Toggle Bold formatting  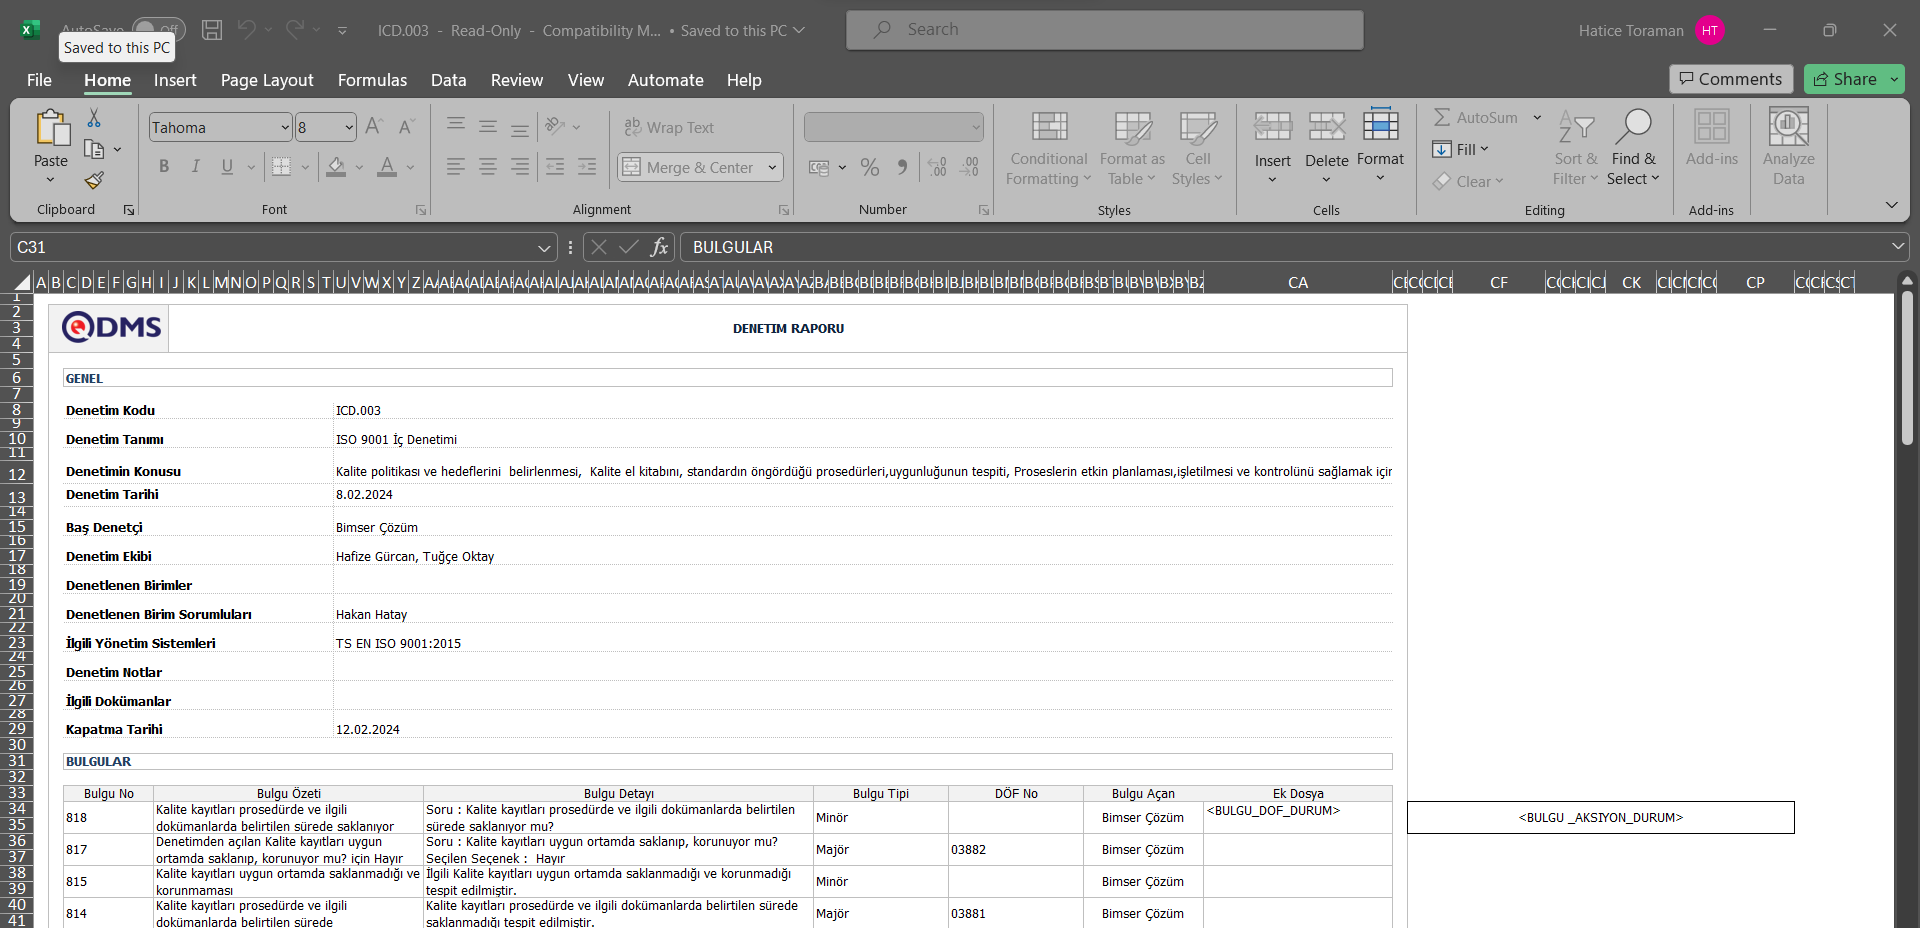pyautogui.click(x=164, y=167)
